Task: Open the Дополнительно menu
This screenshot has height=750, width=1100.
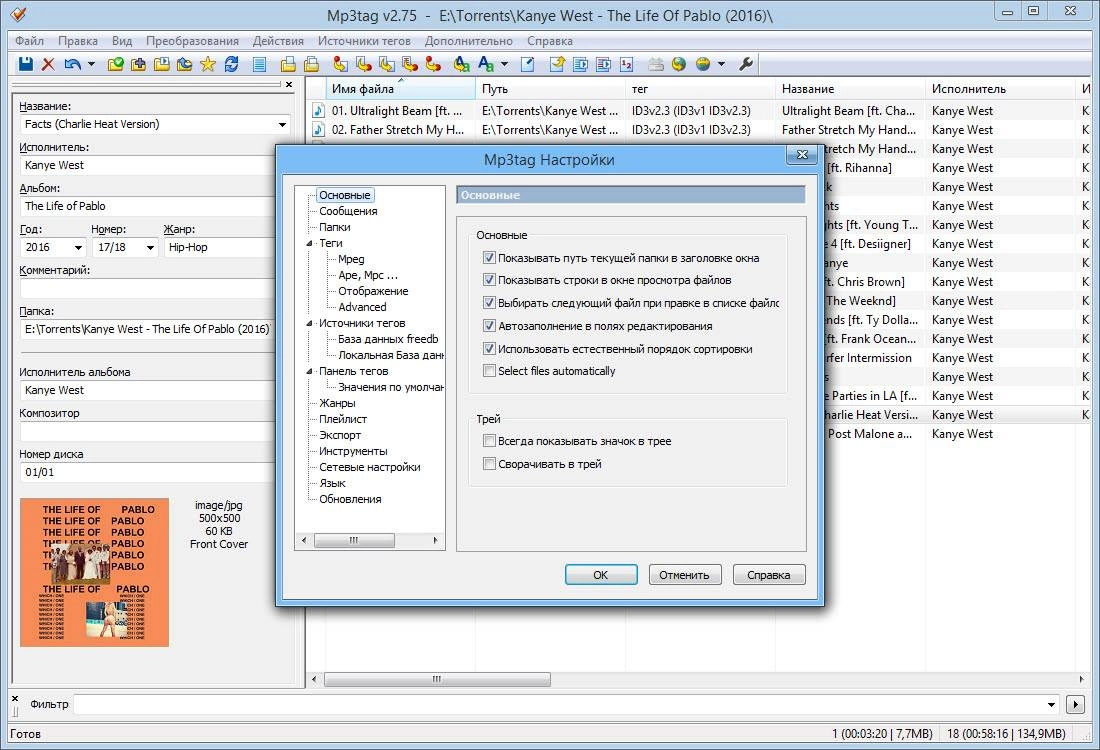Action: [x=469, y=41]
